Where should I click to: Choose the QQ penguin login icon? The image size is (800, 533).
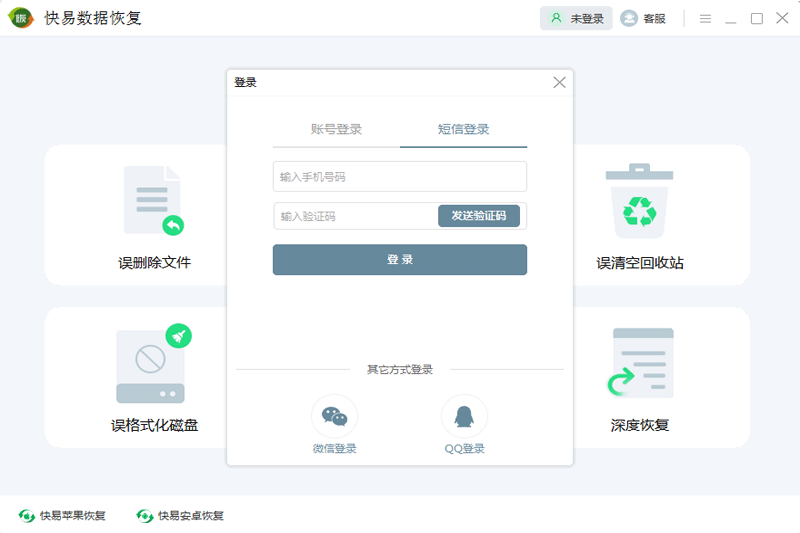464,417
